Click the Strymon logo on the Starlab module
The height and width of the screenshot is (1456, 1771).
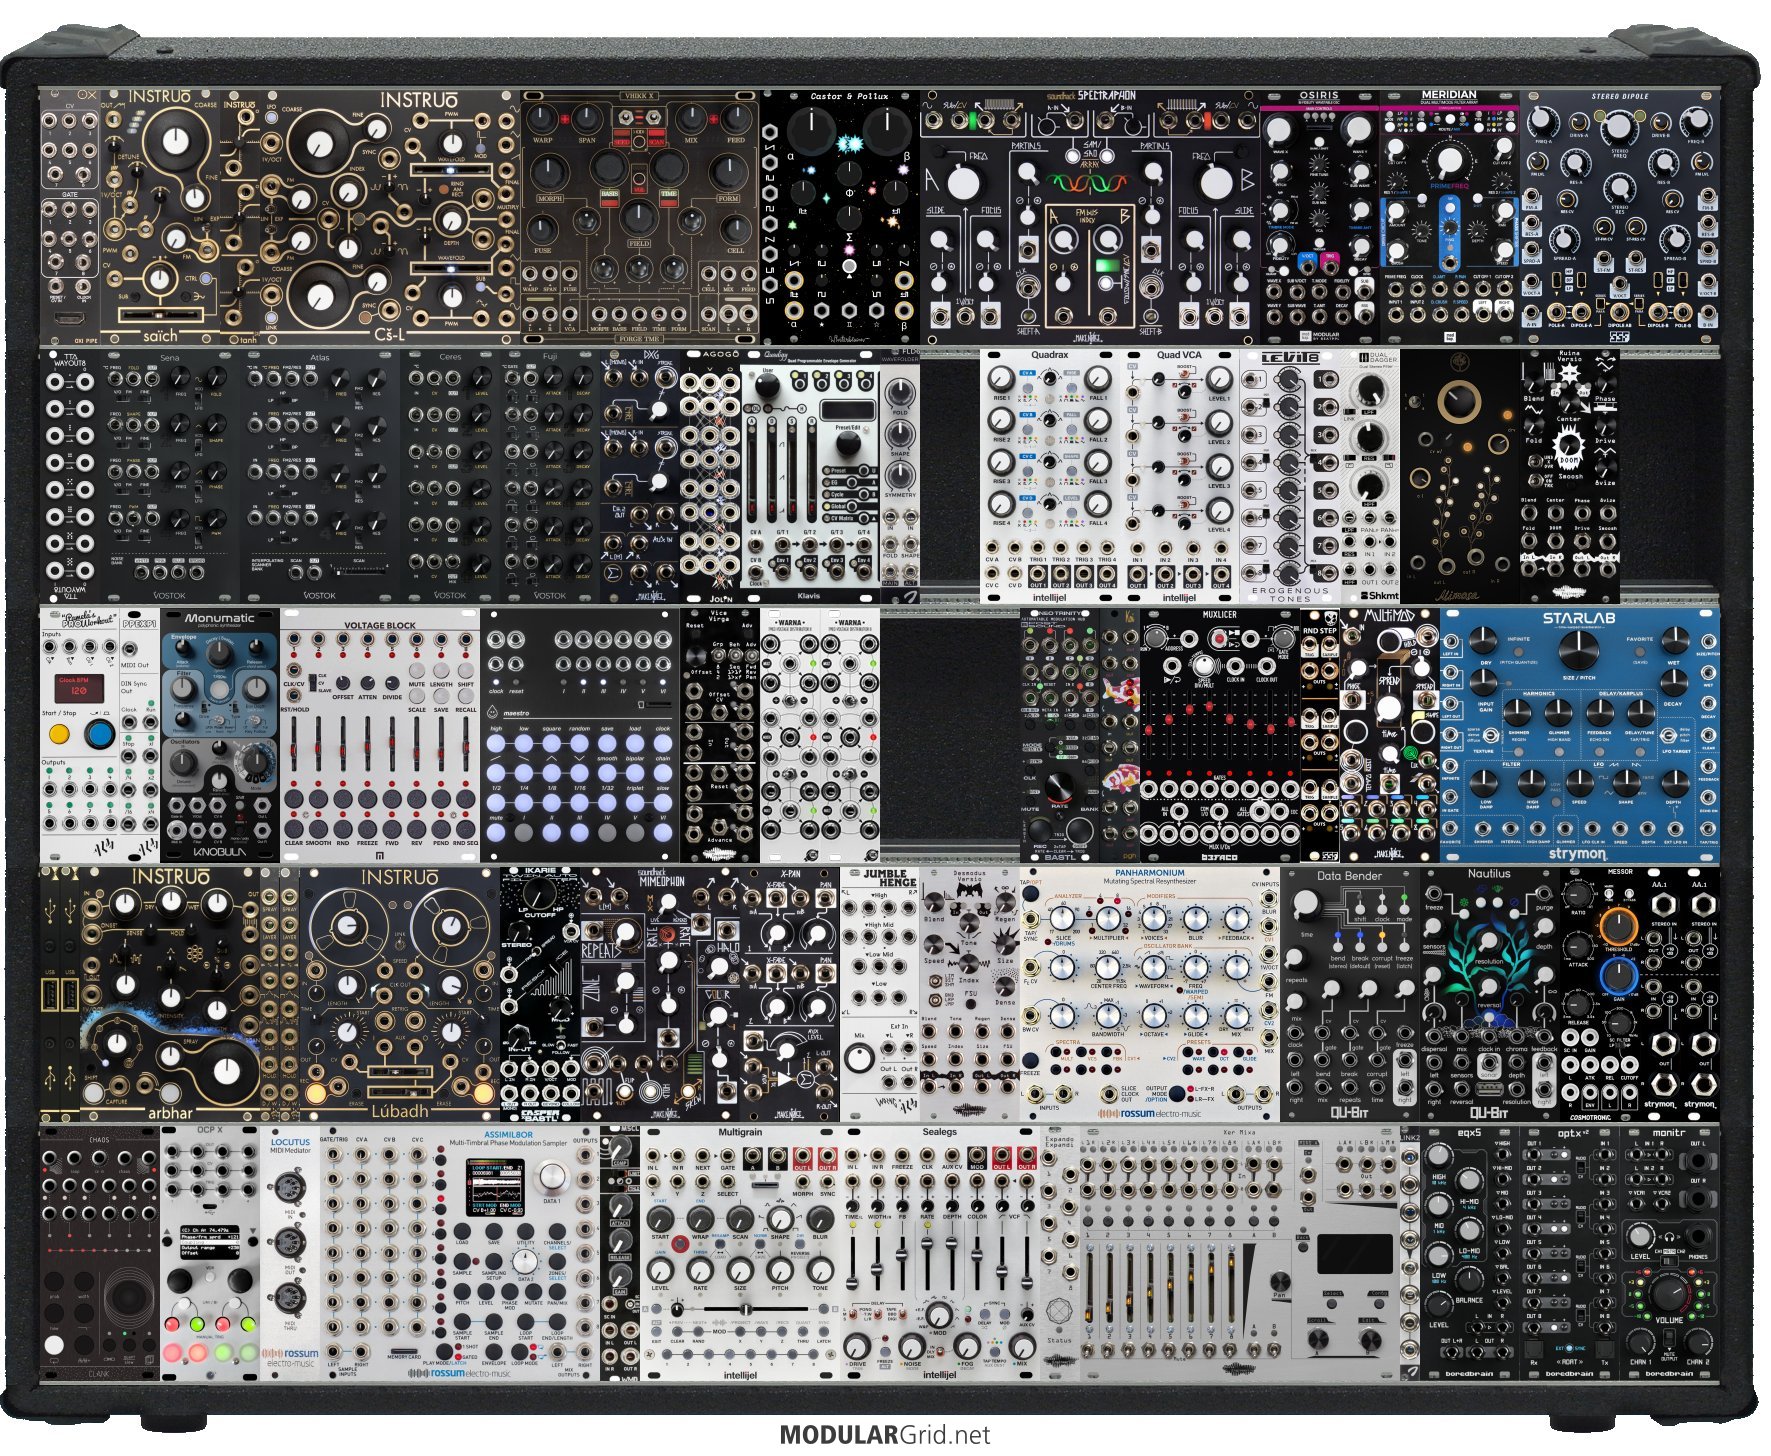(x=1577, y=854)
